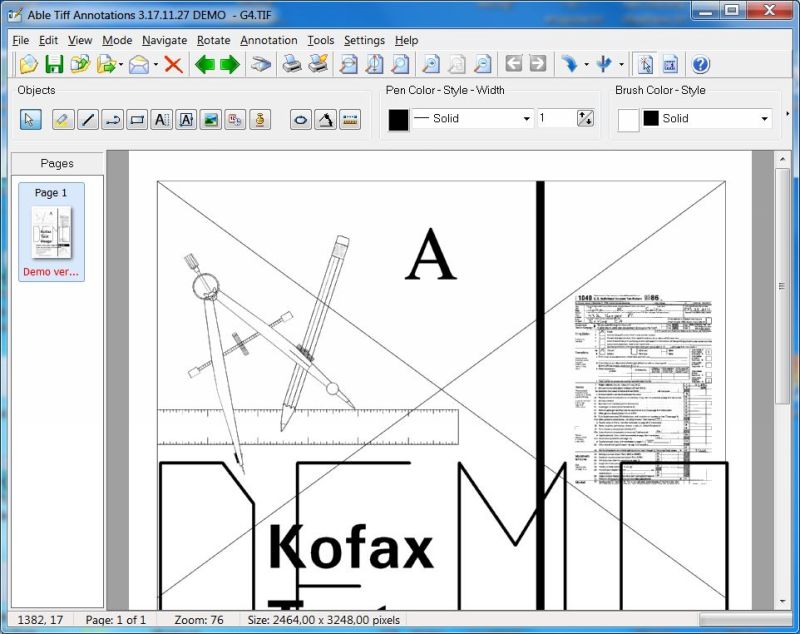Screen dimensions: 800x634
Task: Open the Help menu
Action: point(407,40)
